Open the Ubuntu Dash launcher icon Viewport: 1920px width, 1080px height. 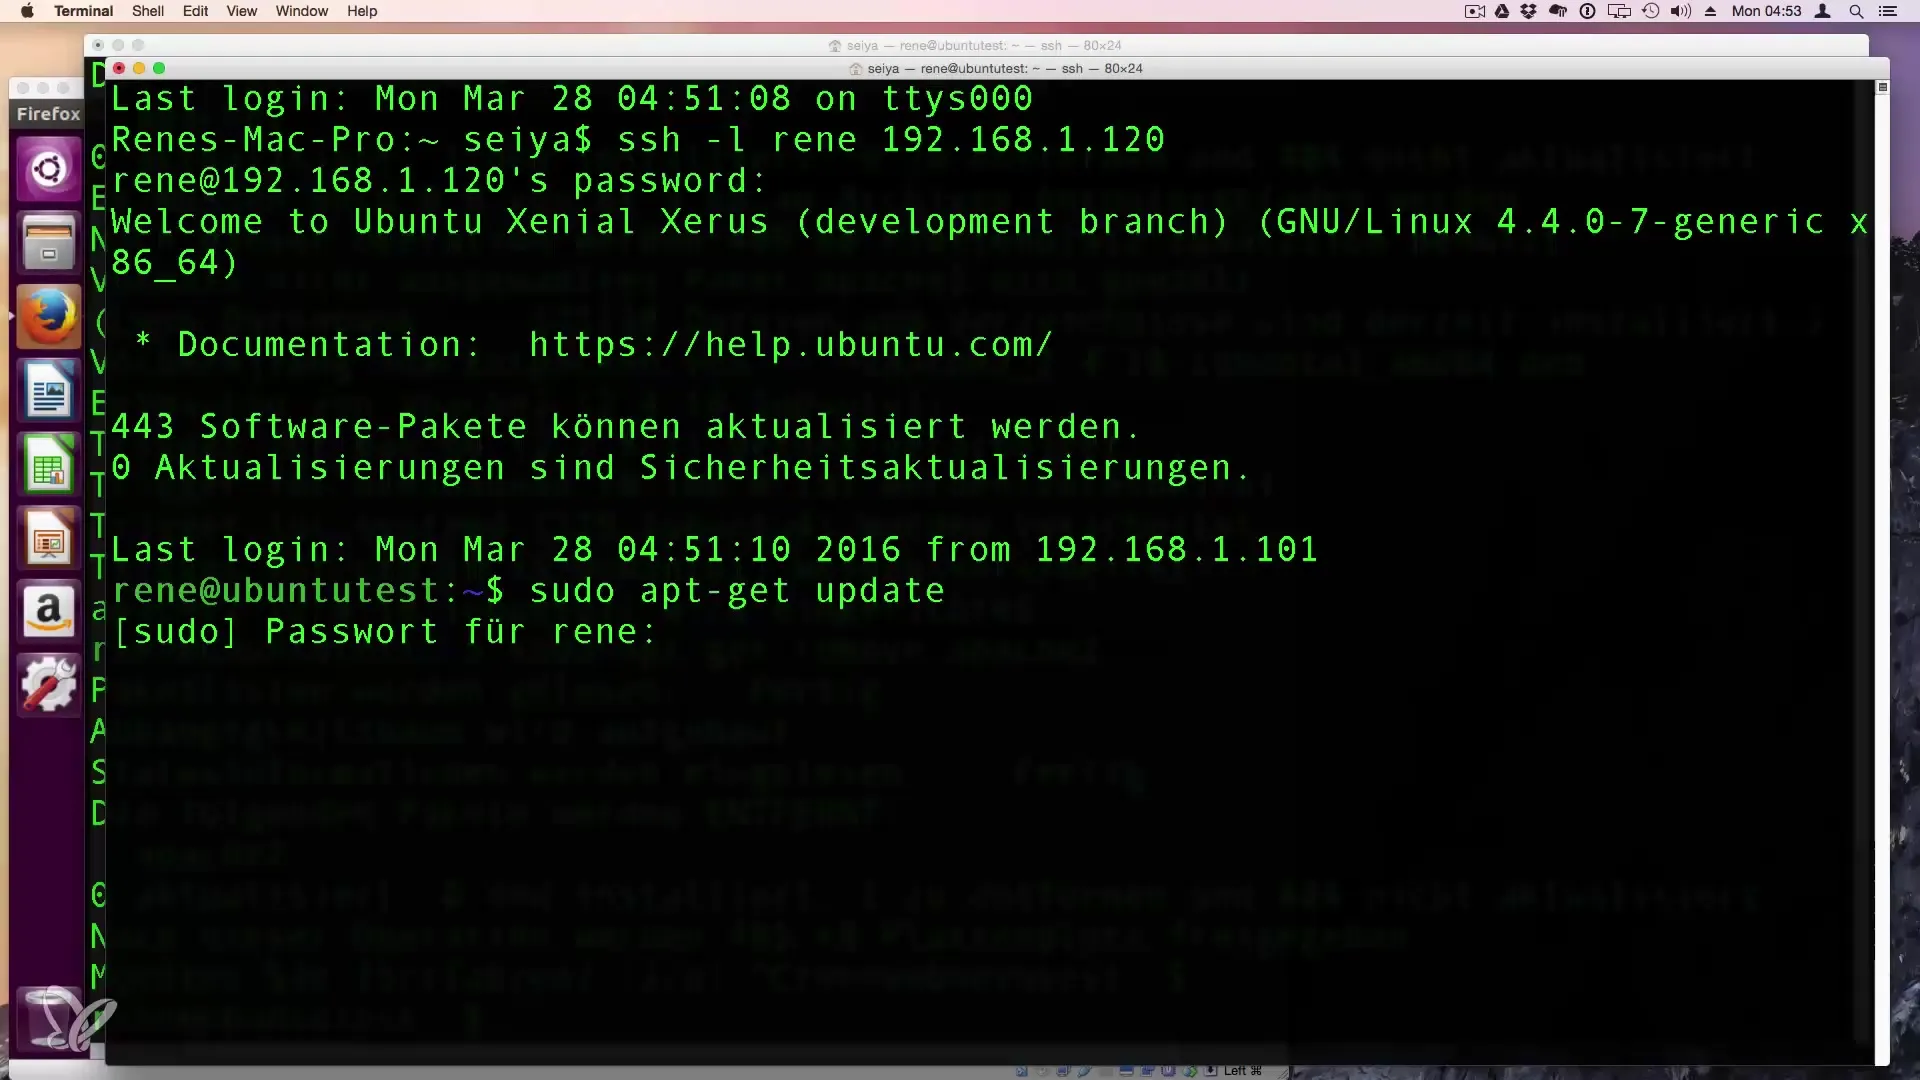point(48,169)
